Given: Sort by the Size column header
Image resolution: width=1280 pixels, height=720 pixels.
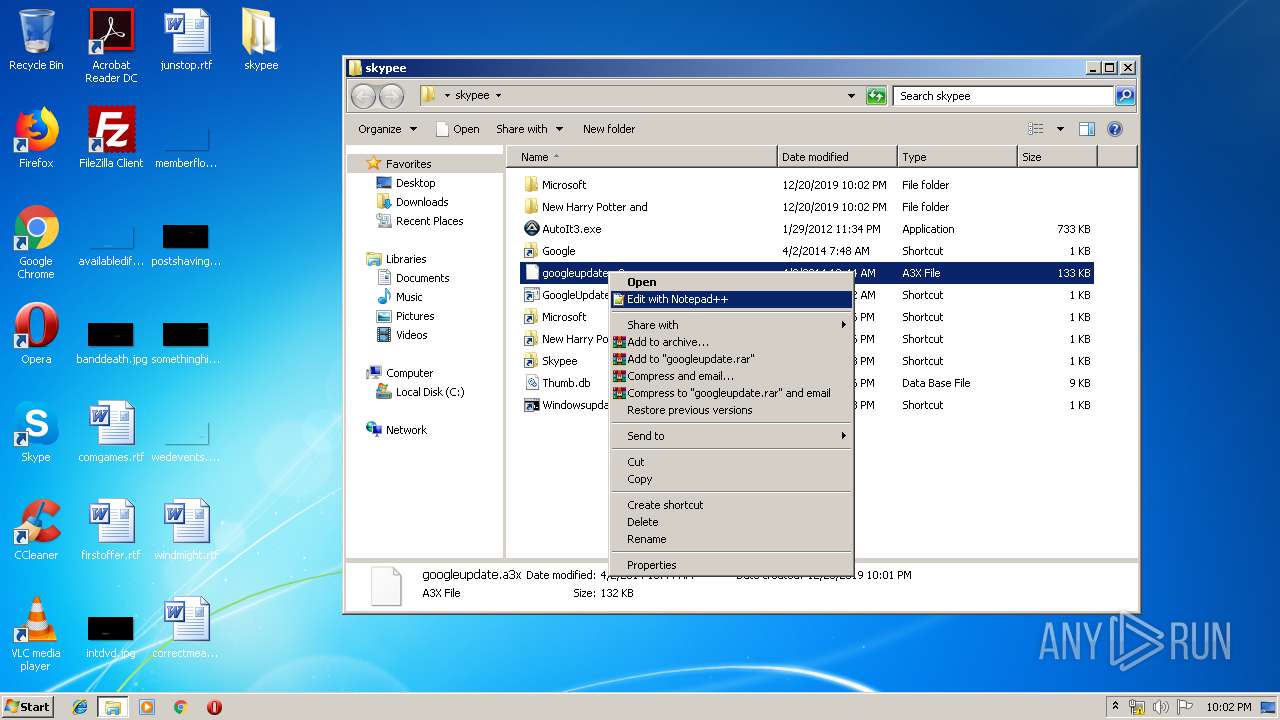Looking at the screenshot, I should pyautogui.click(x=1057, y=157).
